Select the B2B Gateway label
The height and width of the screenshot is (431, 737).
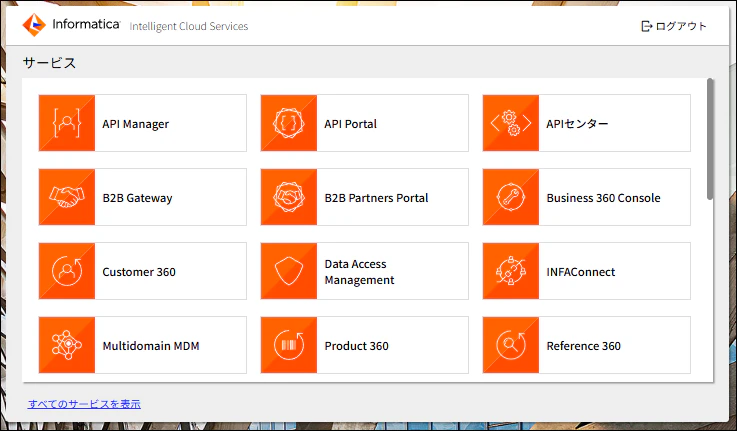coord(137,198)
